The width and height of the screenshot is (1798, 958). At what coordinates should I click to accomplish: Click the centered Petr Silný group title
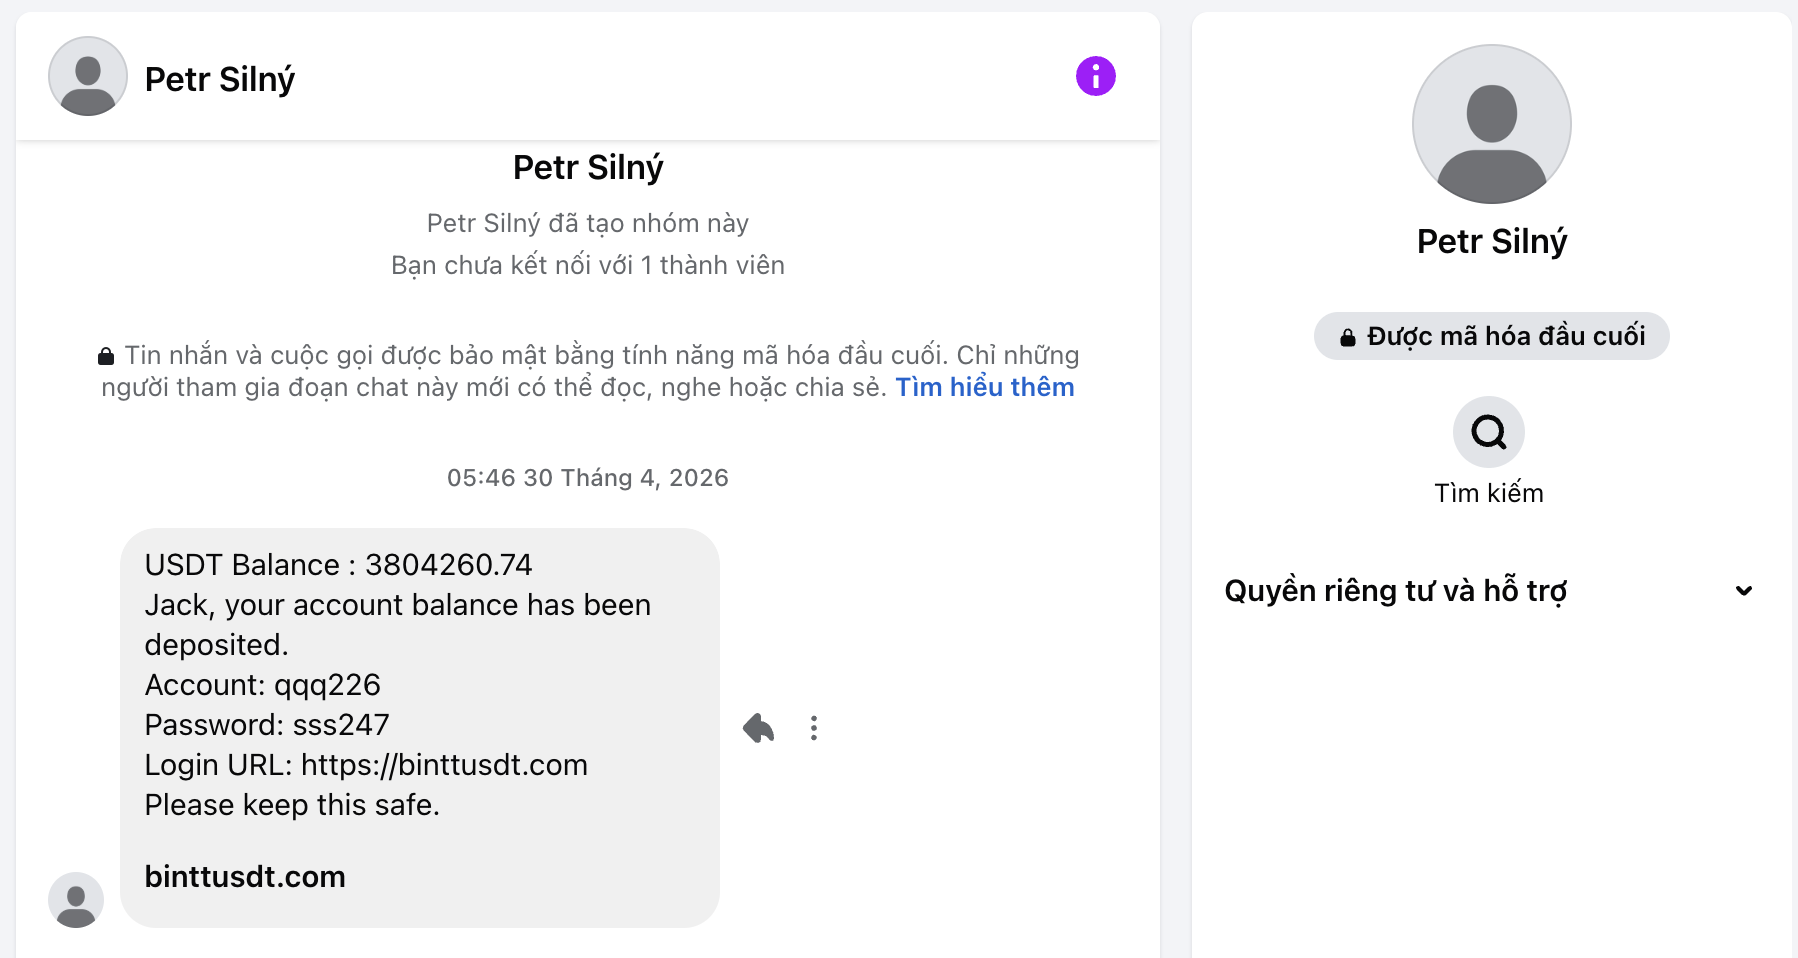pos(588,167)
